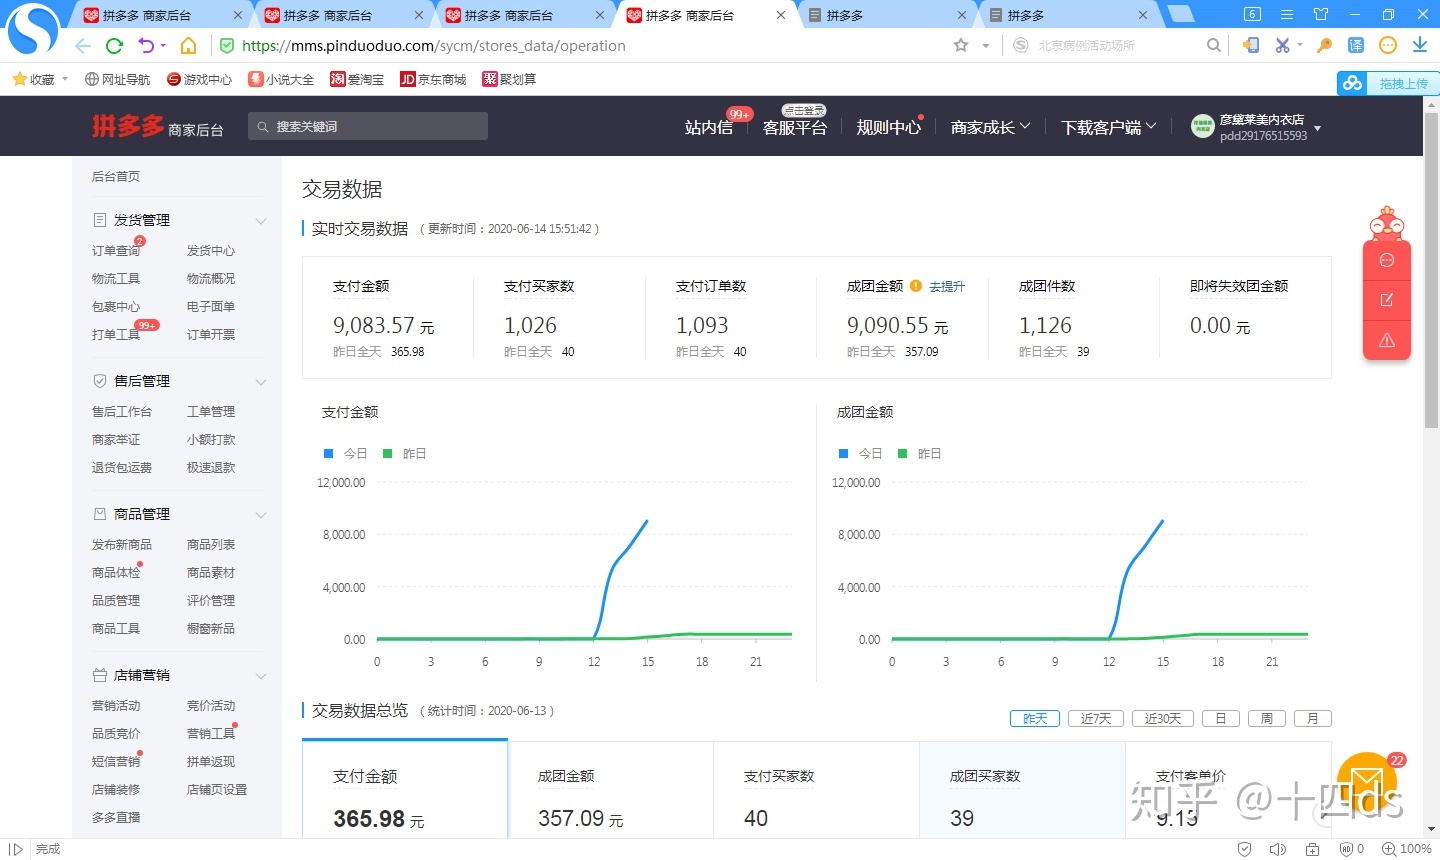This screenshot has height=860, width=1440.
Task: Collapse the 商品管理 section
Action: tap(261, 515)
